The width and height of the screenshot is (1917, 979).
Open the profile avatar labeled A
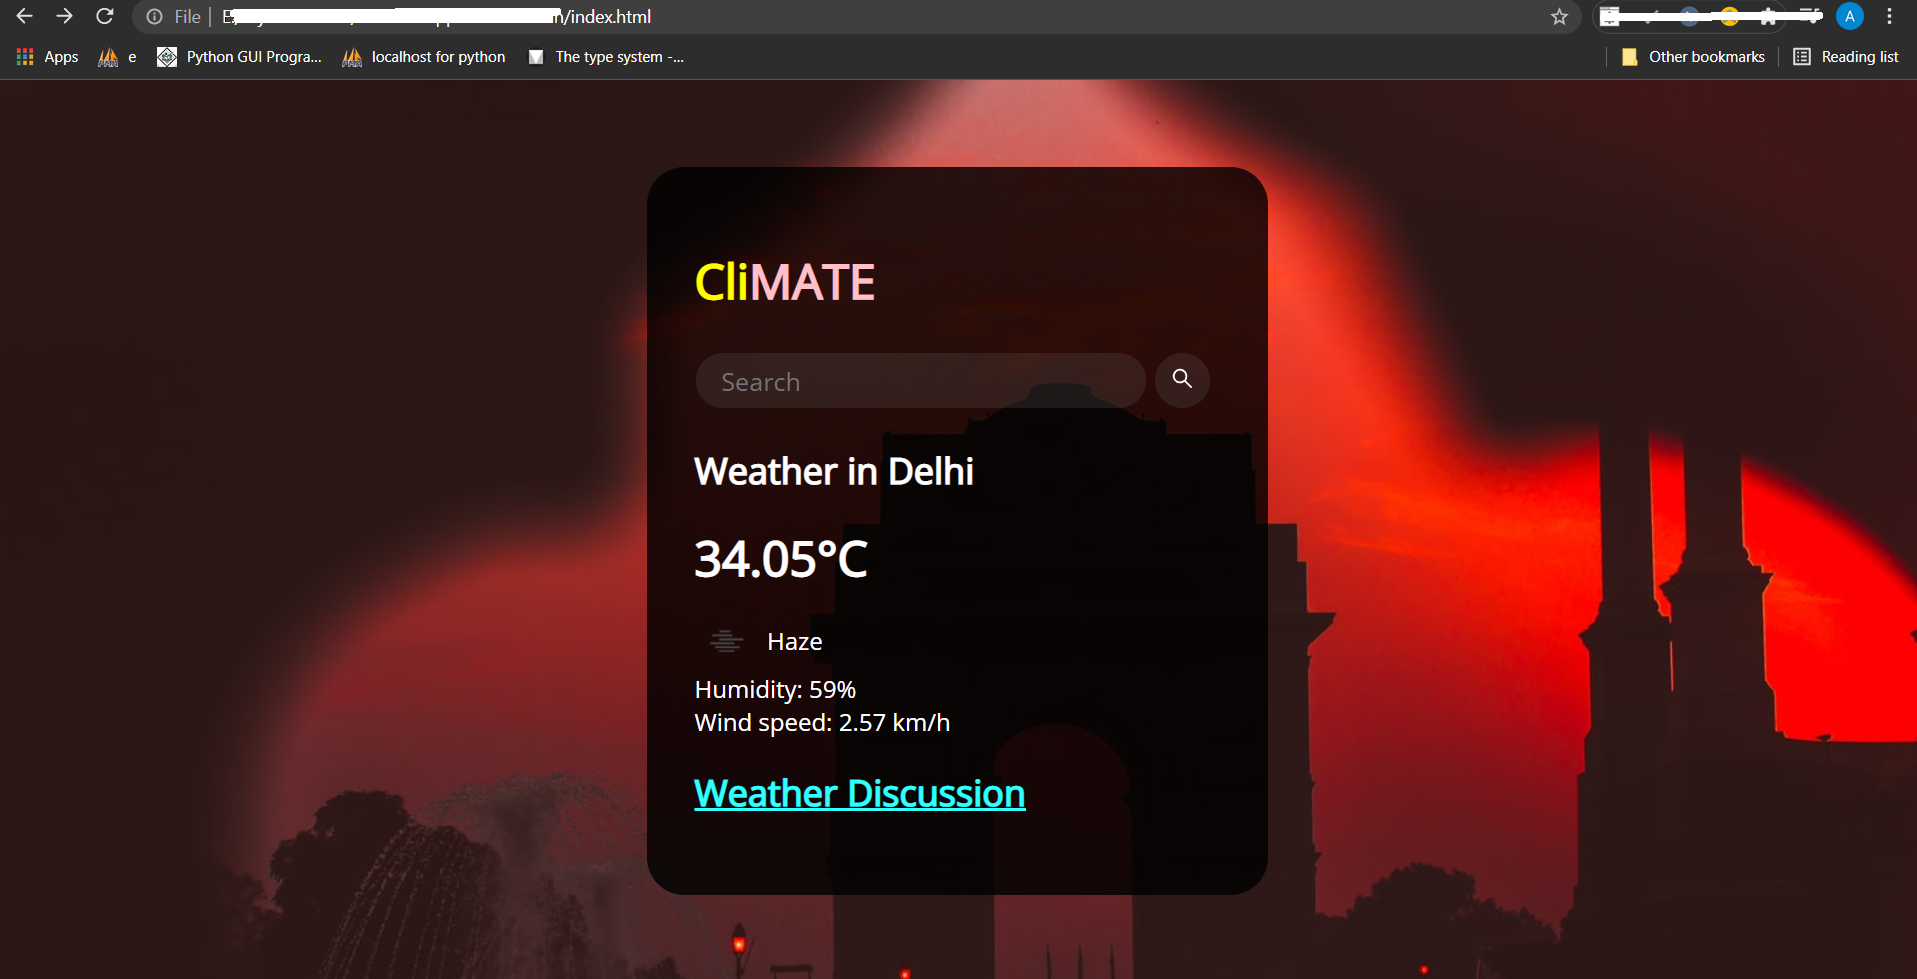tap(1850, 16)
